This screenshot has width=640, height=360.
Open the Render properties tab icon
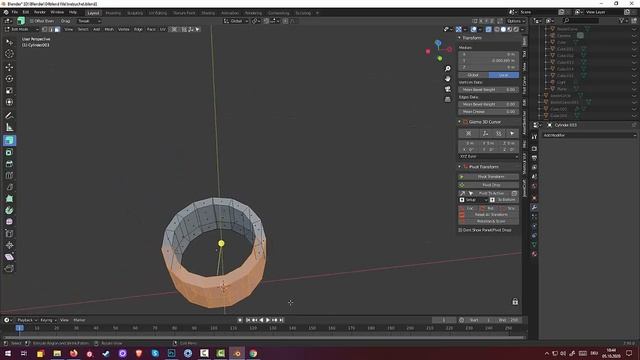(x=534, y=149)
